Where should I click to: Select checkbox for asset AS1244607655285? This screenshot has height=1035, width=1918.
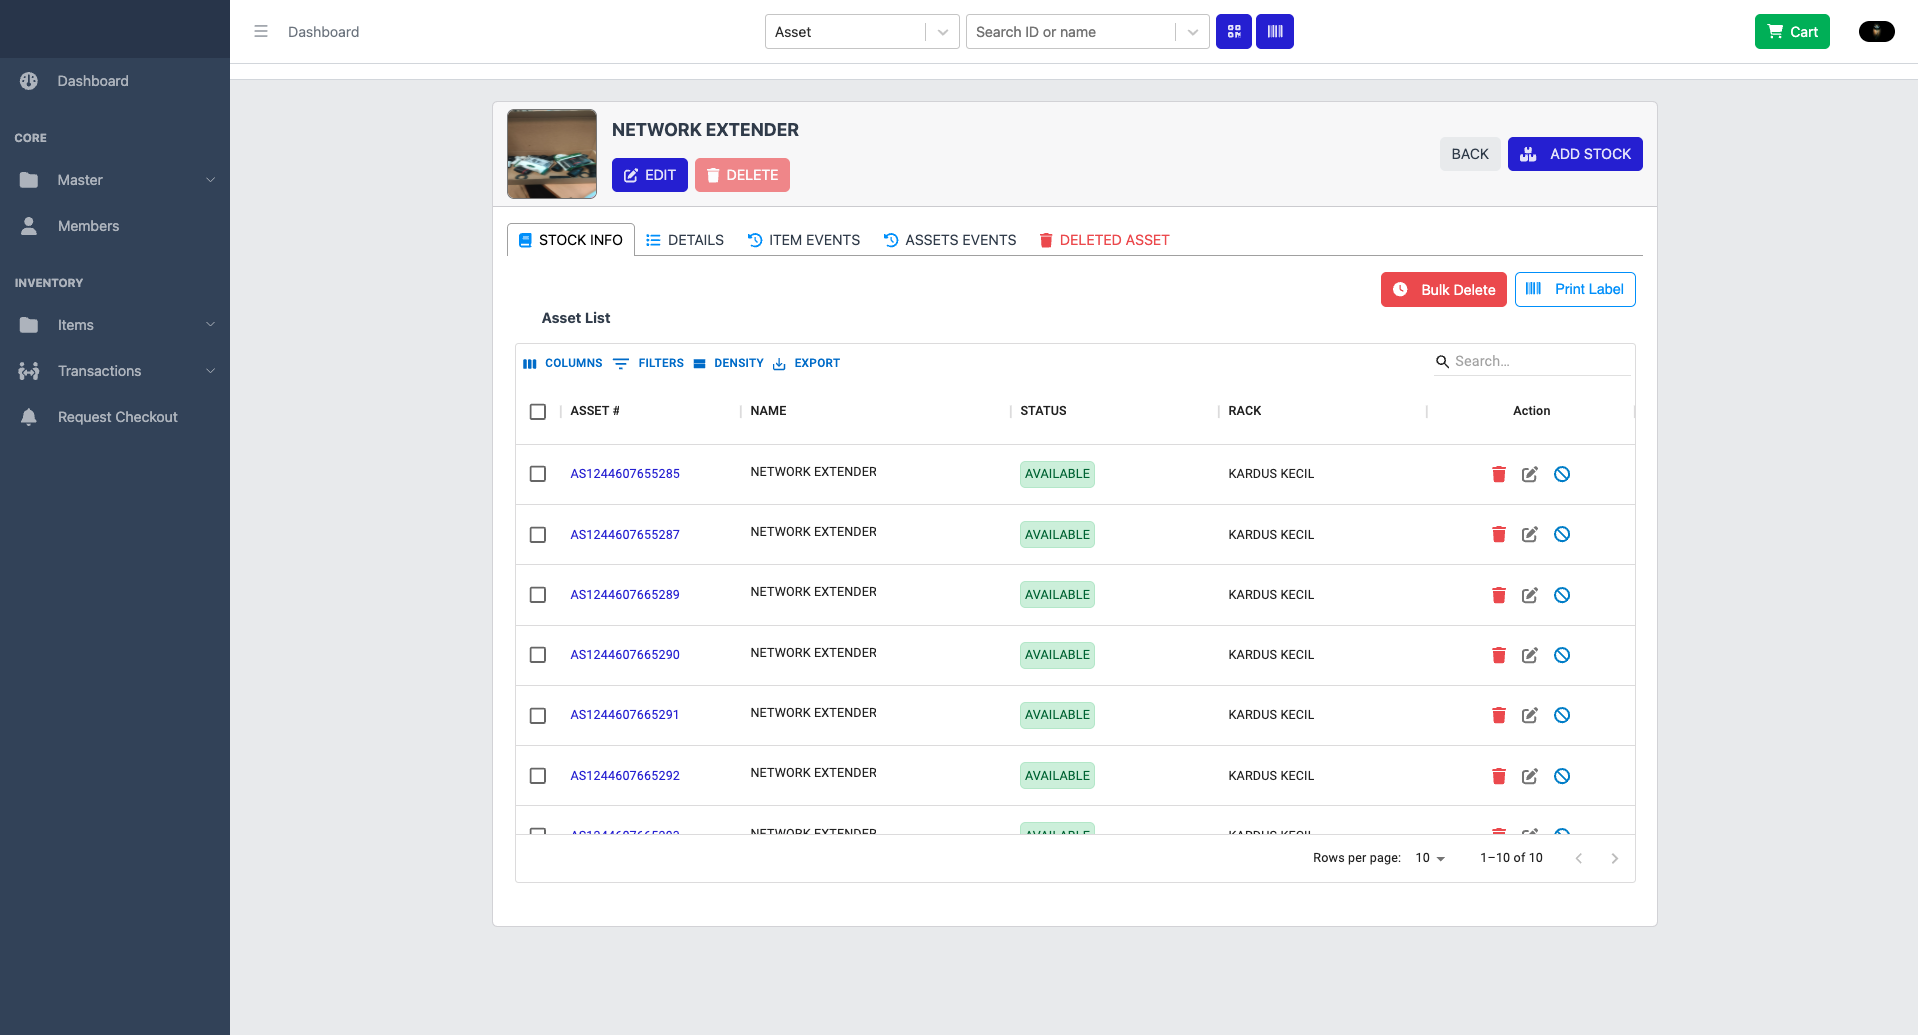[x=538, y=474]
